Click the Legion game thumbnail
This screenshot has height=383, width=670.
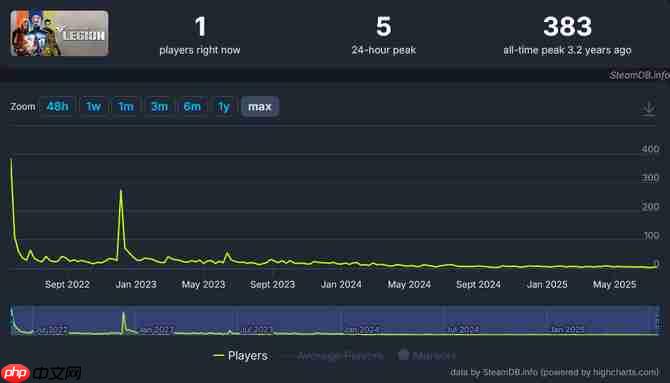point(59,33)
